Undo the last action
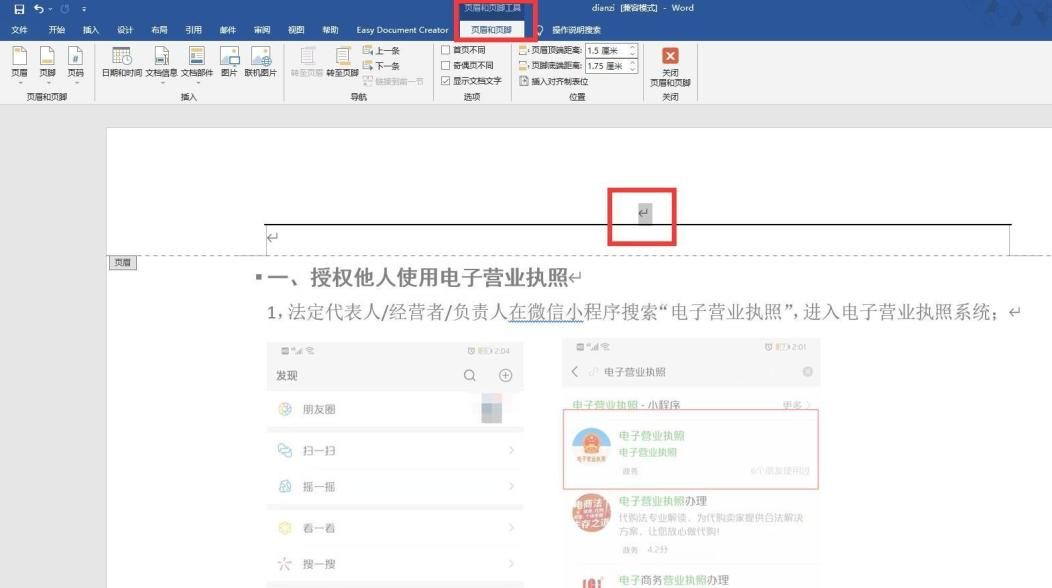Viewport: 1052px width, 588px height. point(38,9)
